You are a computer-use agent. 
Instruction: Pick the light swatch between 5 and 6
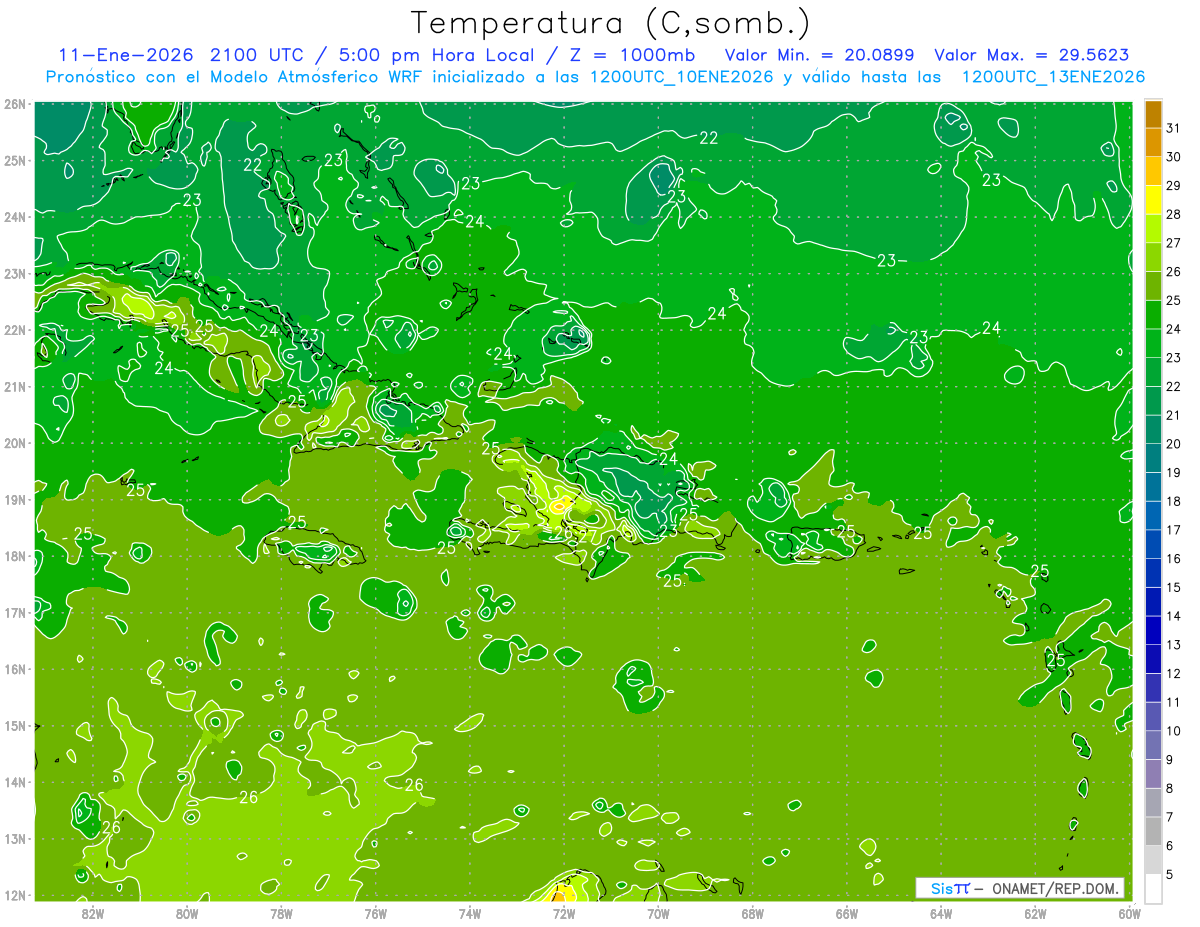click(x=1153, y=860)
